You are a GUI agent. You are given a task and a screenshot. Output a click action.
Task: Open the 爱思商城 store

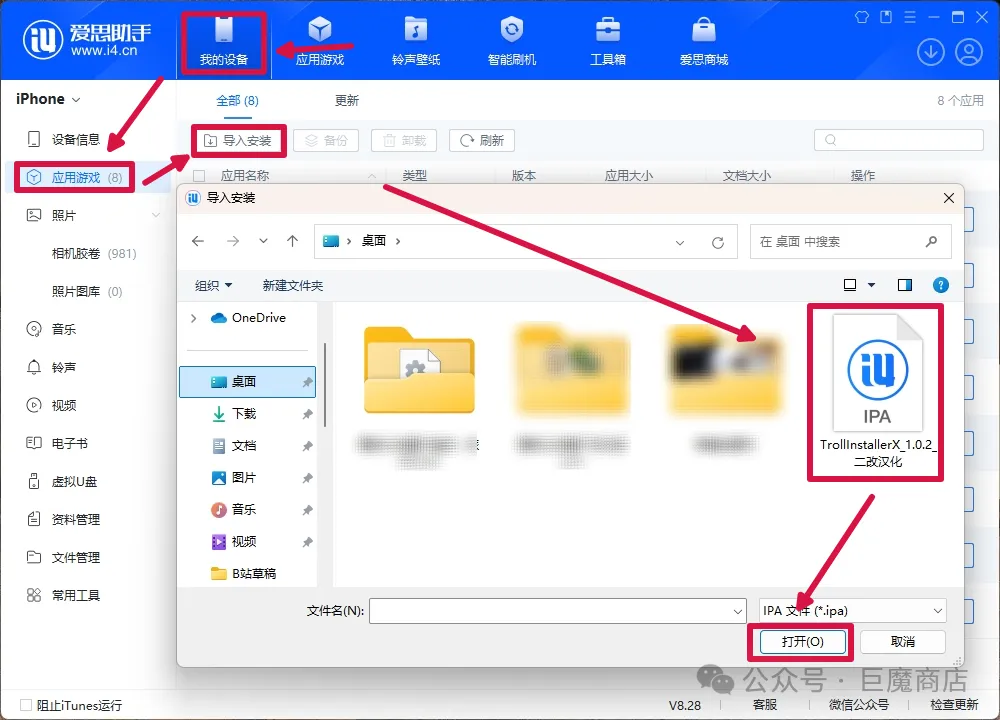(x=703, y=41)
